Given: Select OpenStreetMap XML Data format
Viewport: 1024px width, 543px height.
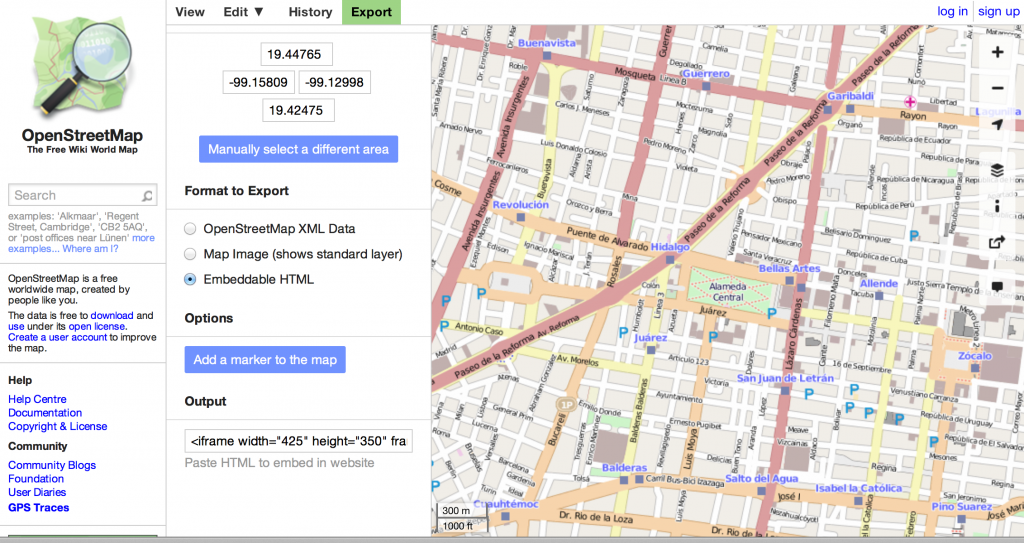Looking at the screenshot, I should point(190,229).
